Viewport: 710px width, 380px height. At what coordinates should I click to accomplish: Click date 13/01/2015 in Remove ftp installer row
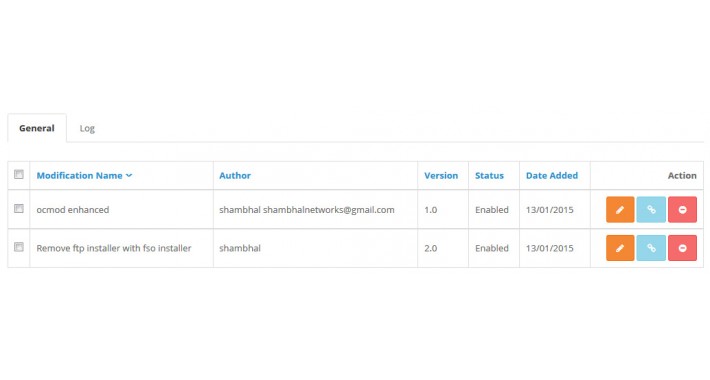549,248
